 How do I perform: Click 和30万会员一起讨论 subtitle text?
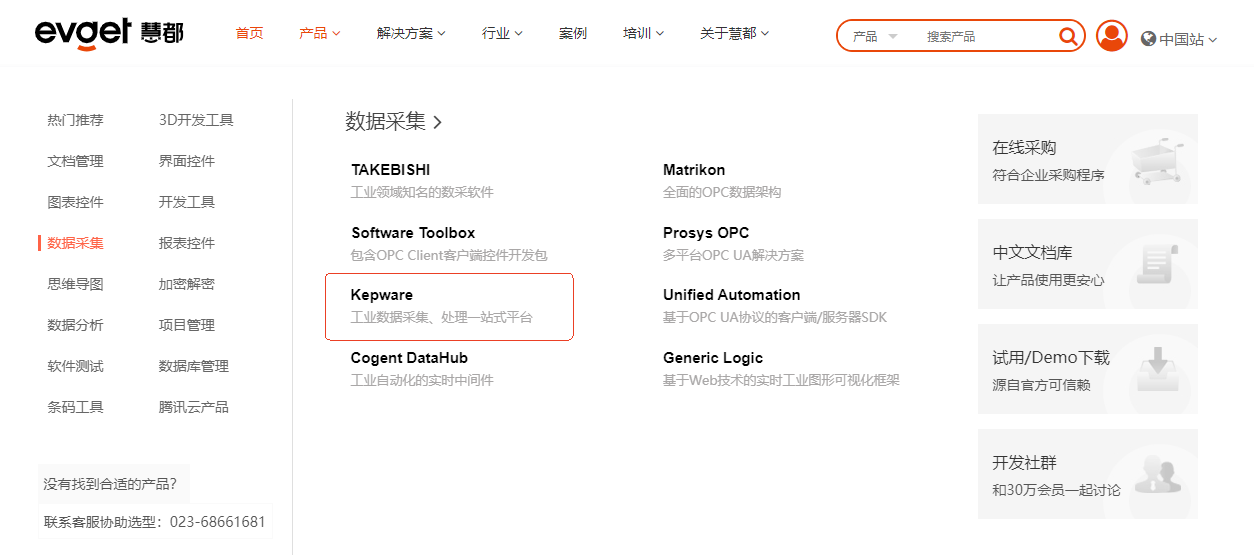point(1056,490)
